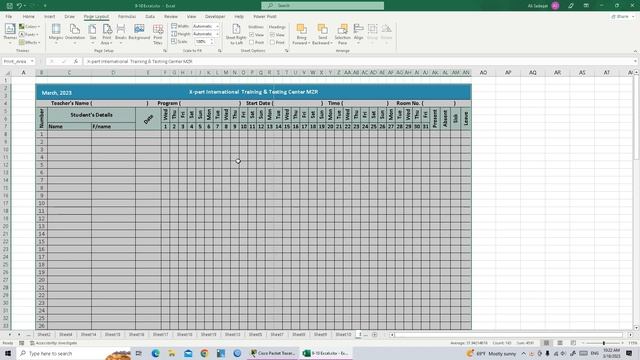Switch to Normal view in status bar
The image size is (640, 360).
(x=546, y=343)
